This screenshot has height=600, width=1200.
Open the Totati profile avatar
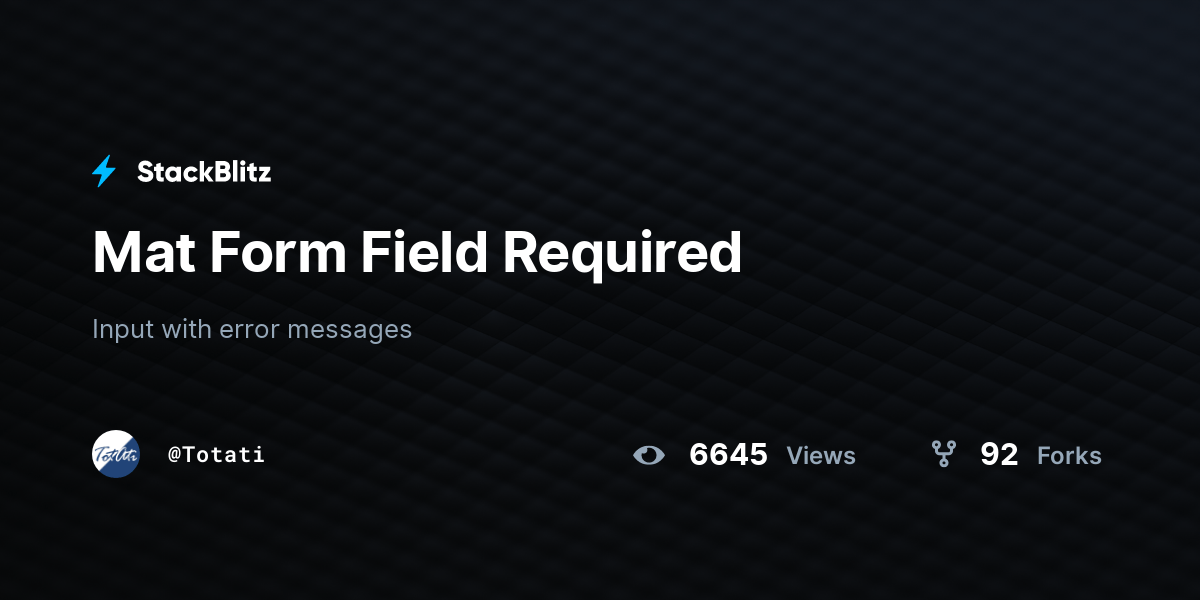(116, 454)
